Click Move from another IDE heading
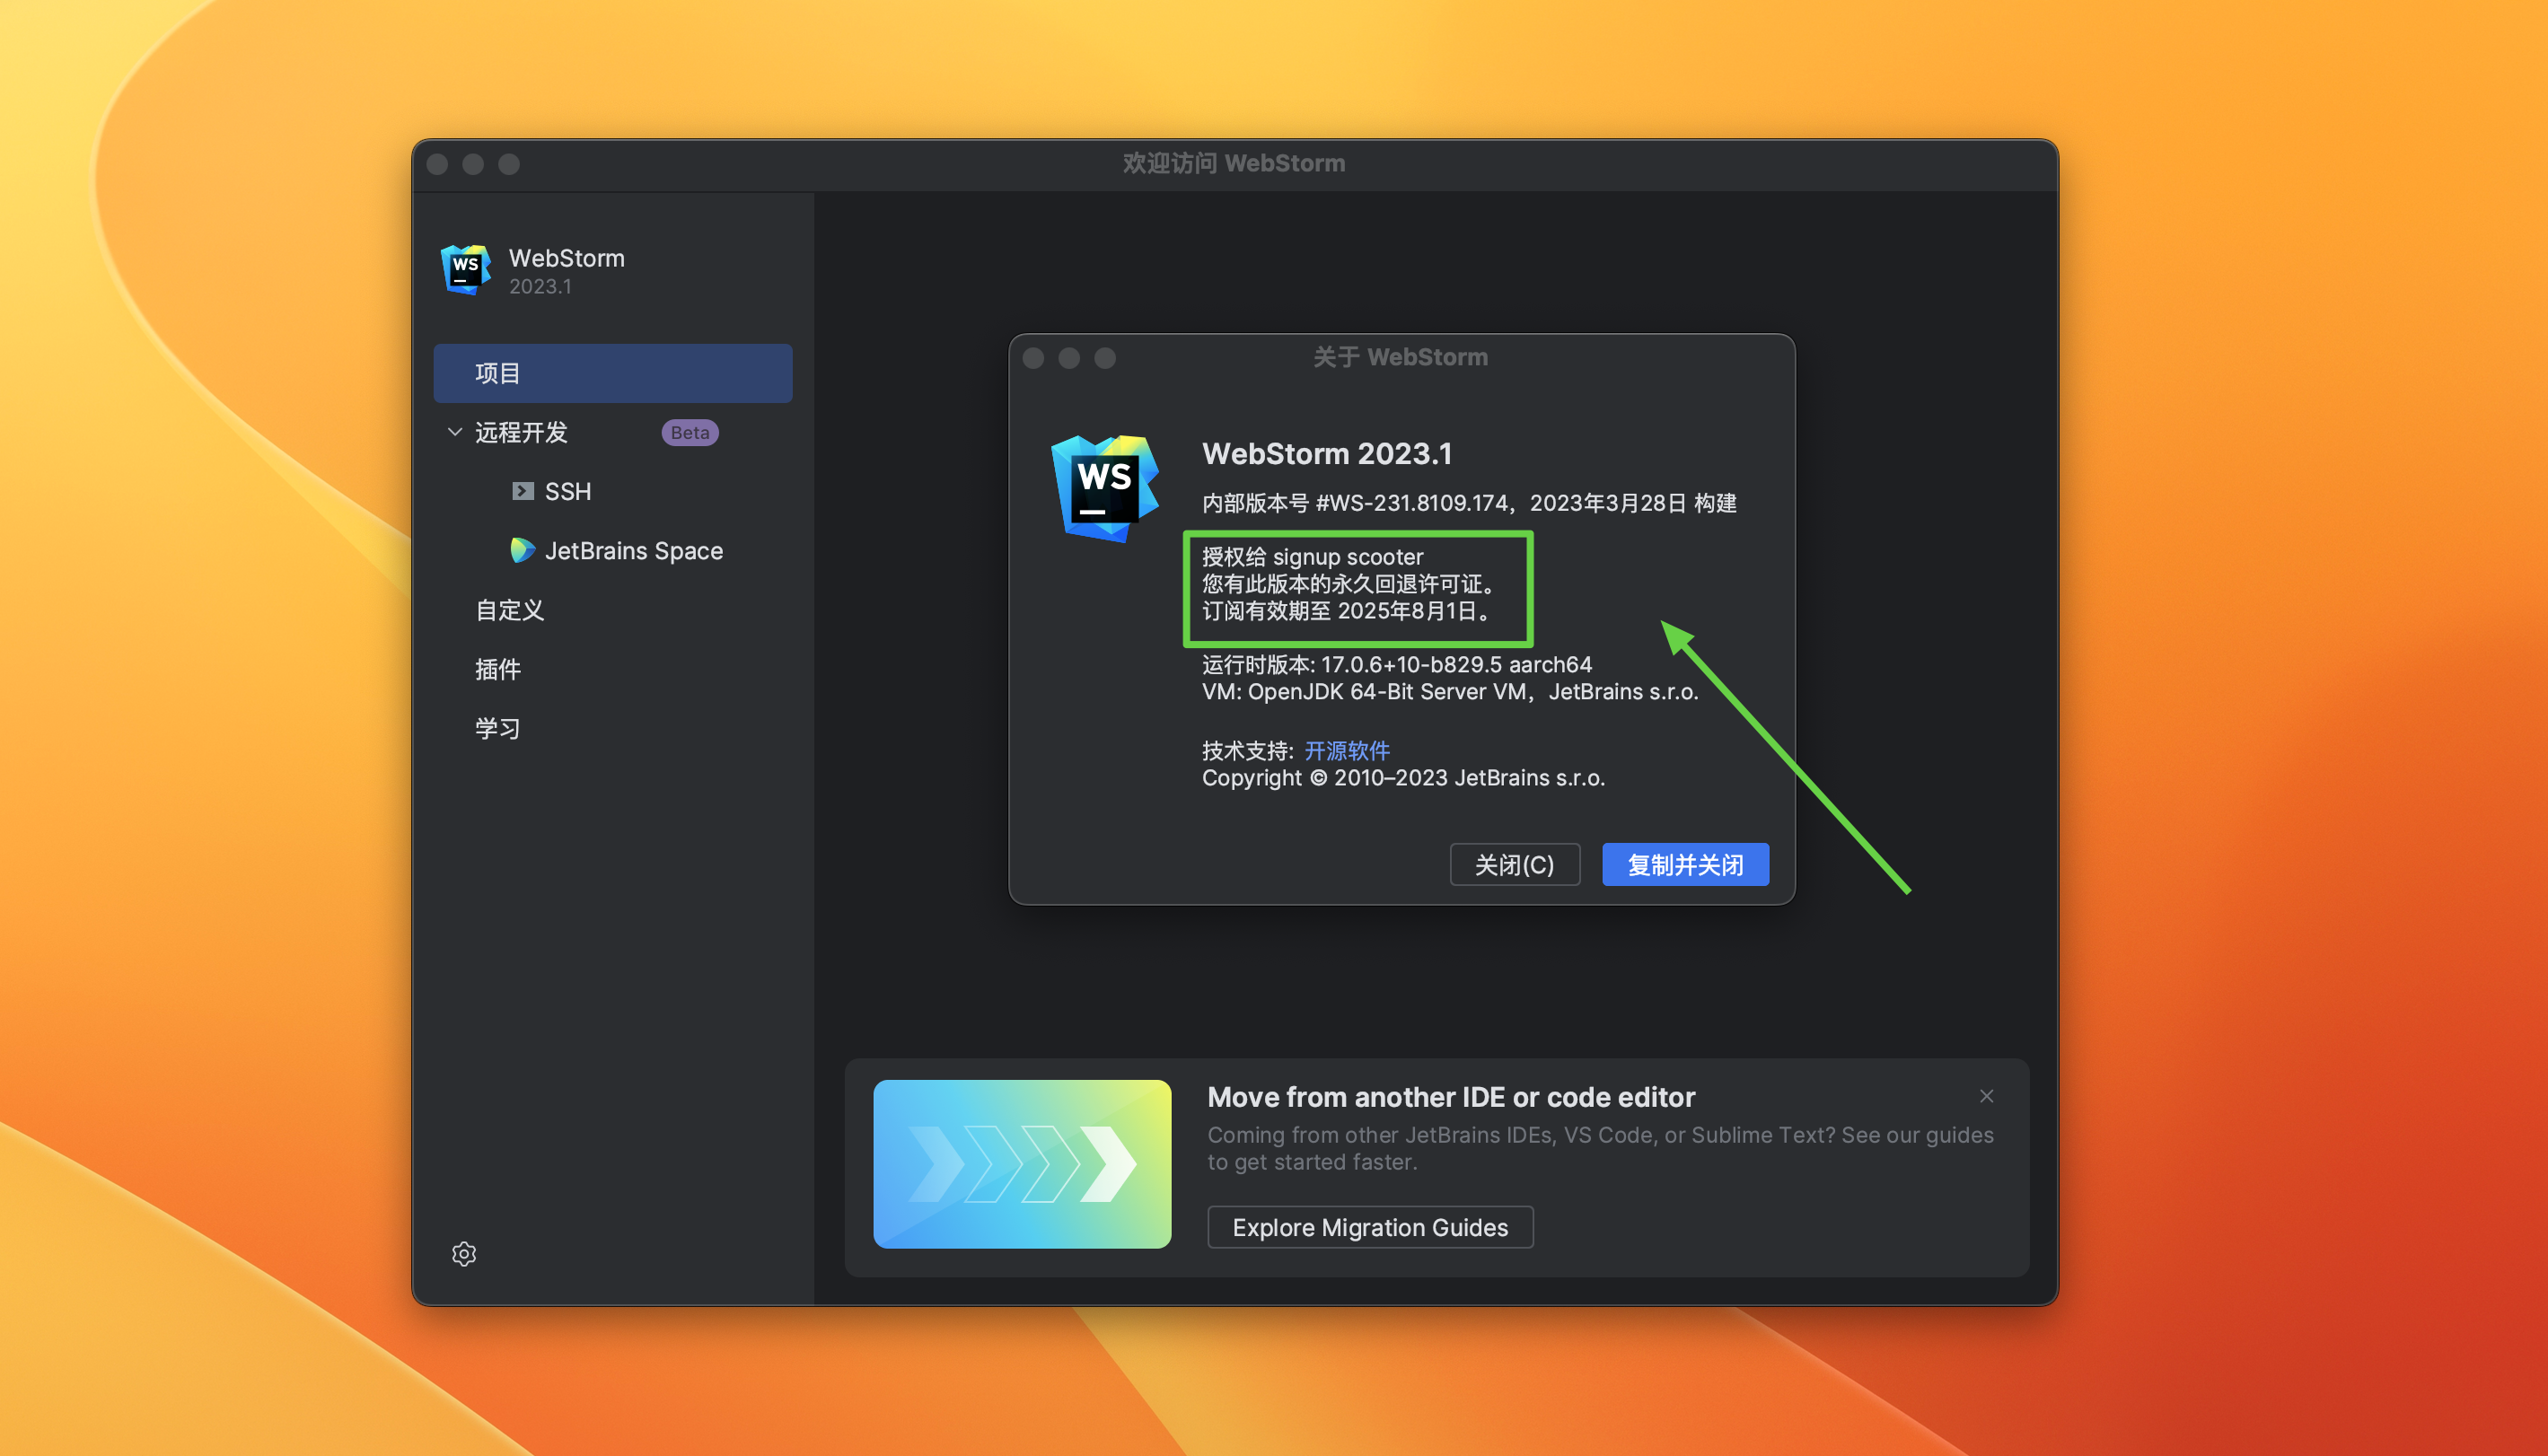This screenshot has width=2548, height=1456. (1451, 1097)
